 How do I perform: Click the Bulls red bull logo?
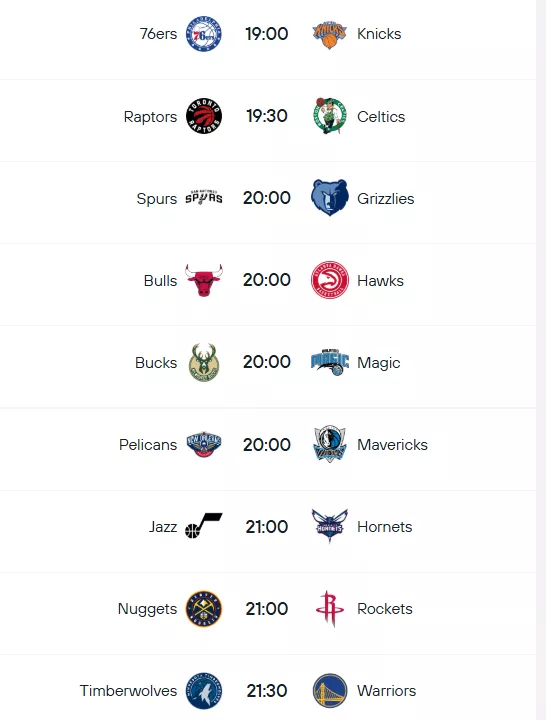[x=204, y=280]
